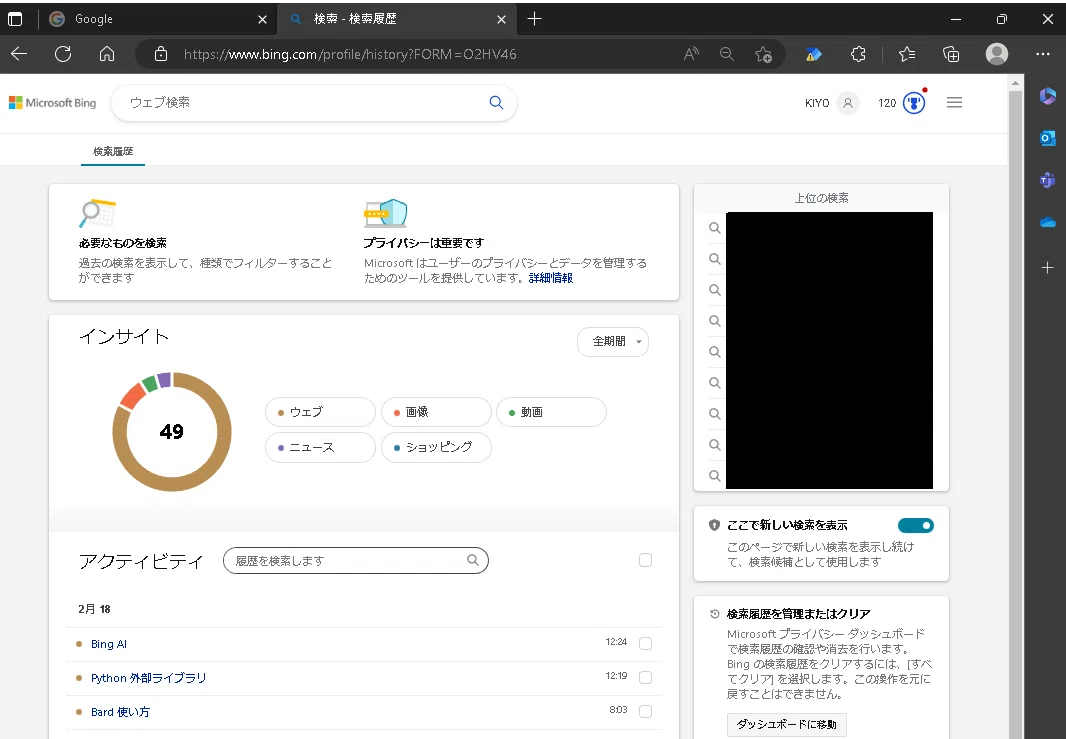Click the browser address bar URL
This screenshot has height=739, width=1066.
click(350, 54)
